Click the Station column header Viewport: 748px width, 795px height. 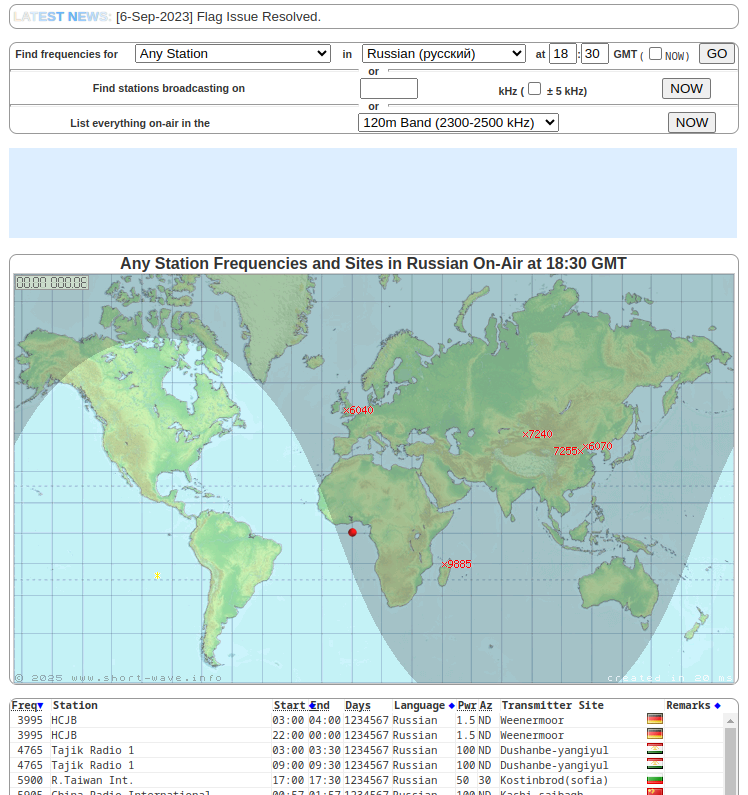coord(75,705)
